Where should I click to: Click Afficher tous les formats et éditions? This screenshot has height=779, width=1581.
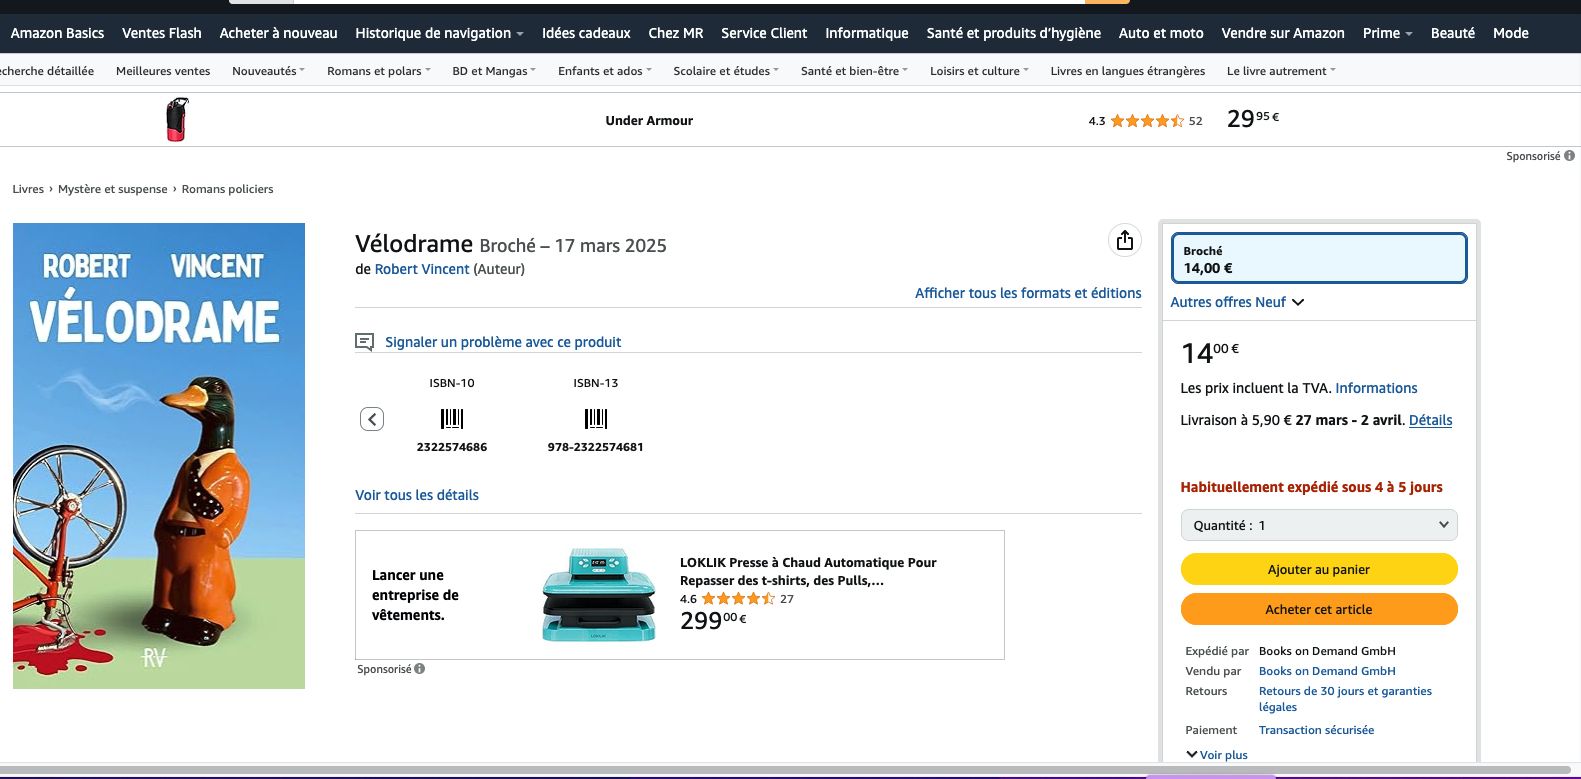1028,293
